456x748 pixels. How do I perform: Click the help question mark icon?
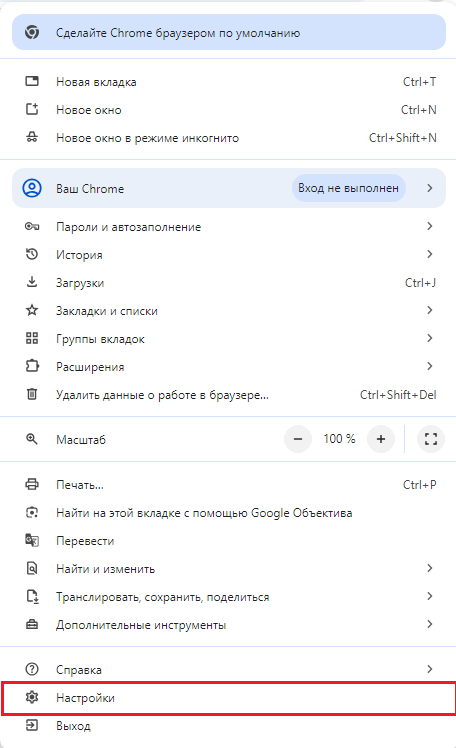point(32,669)
